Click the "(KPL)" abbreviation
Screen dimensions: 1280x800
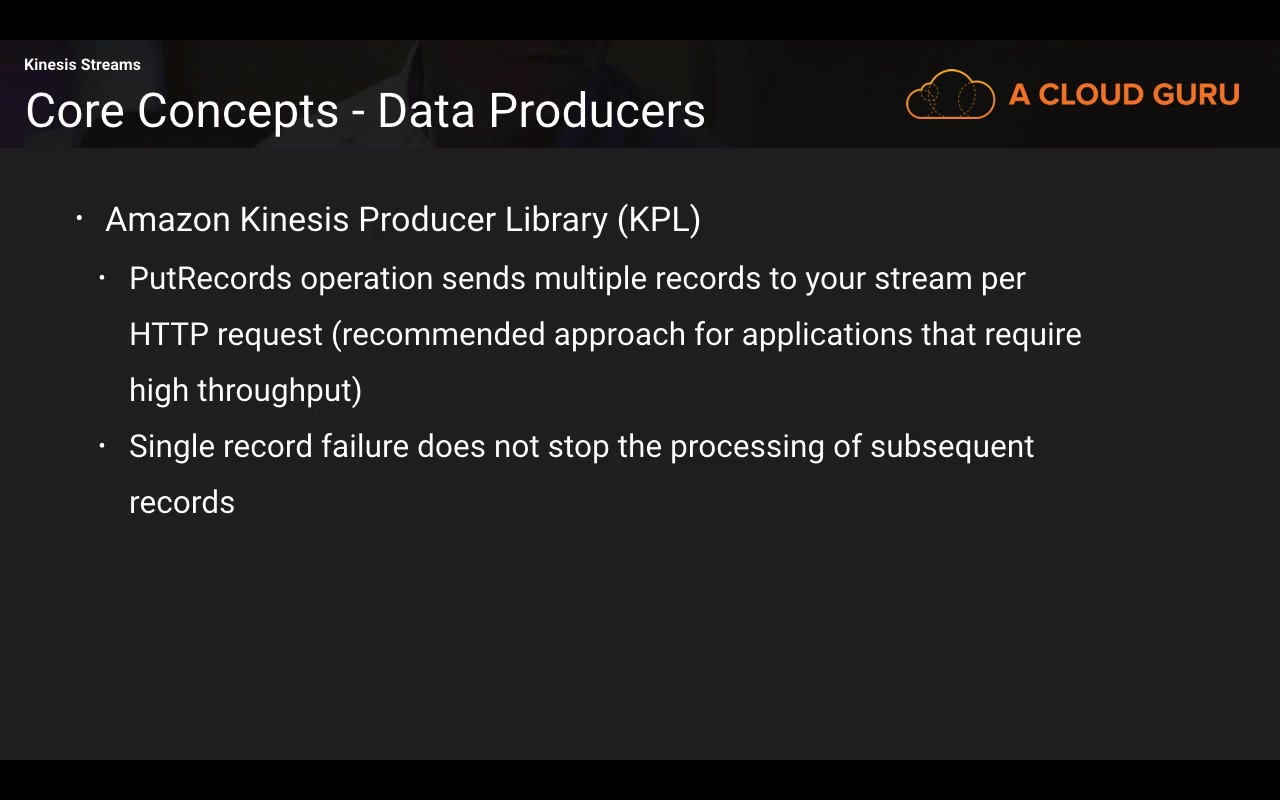point(658,220)
